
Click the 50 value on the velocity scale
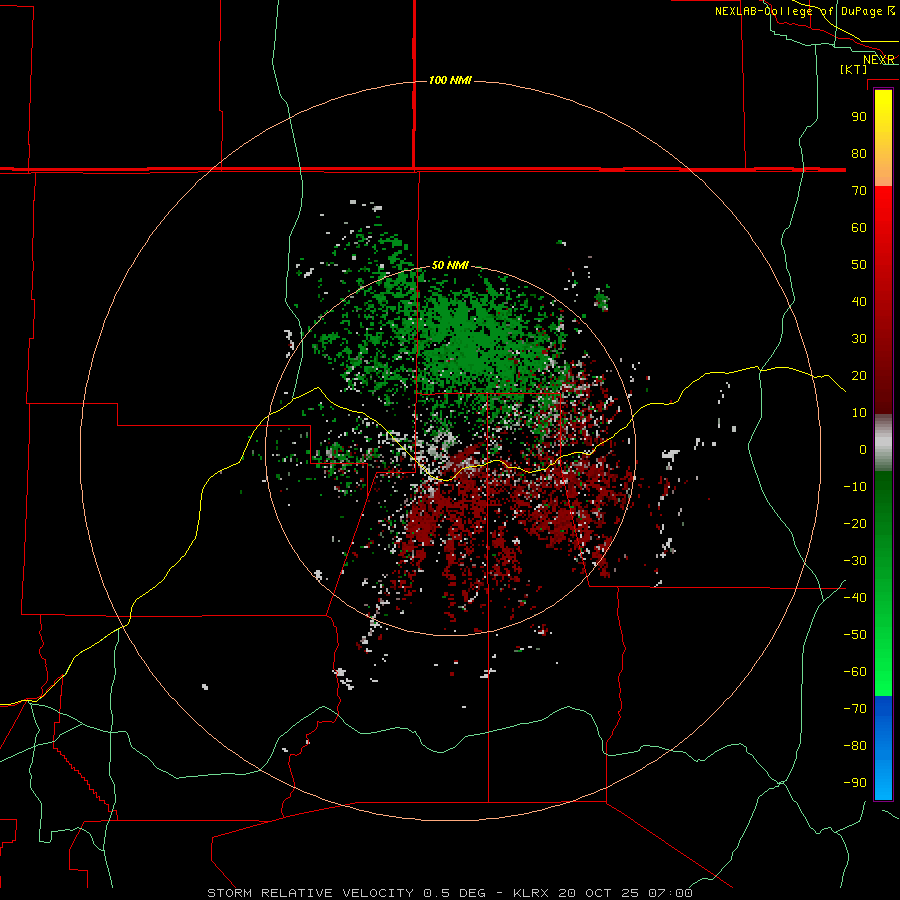859,265
